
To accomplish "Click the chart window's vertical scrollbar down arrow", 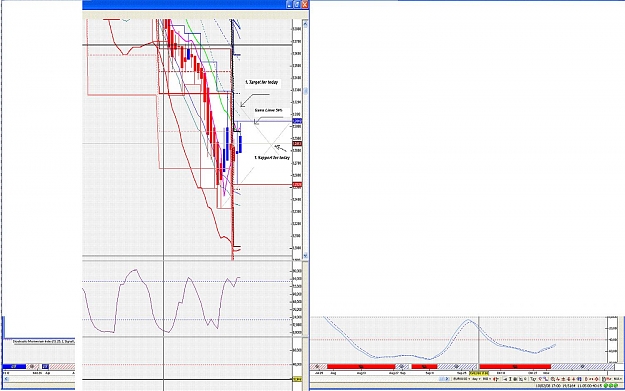I will click(306, 255).
